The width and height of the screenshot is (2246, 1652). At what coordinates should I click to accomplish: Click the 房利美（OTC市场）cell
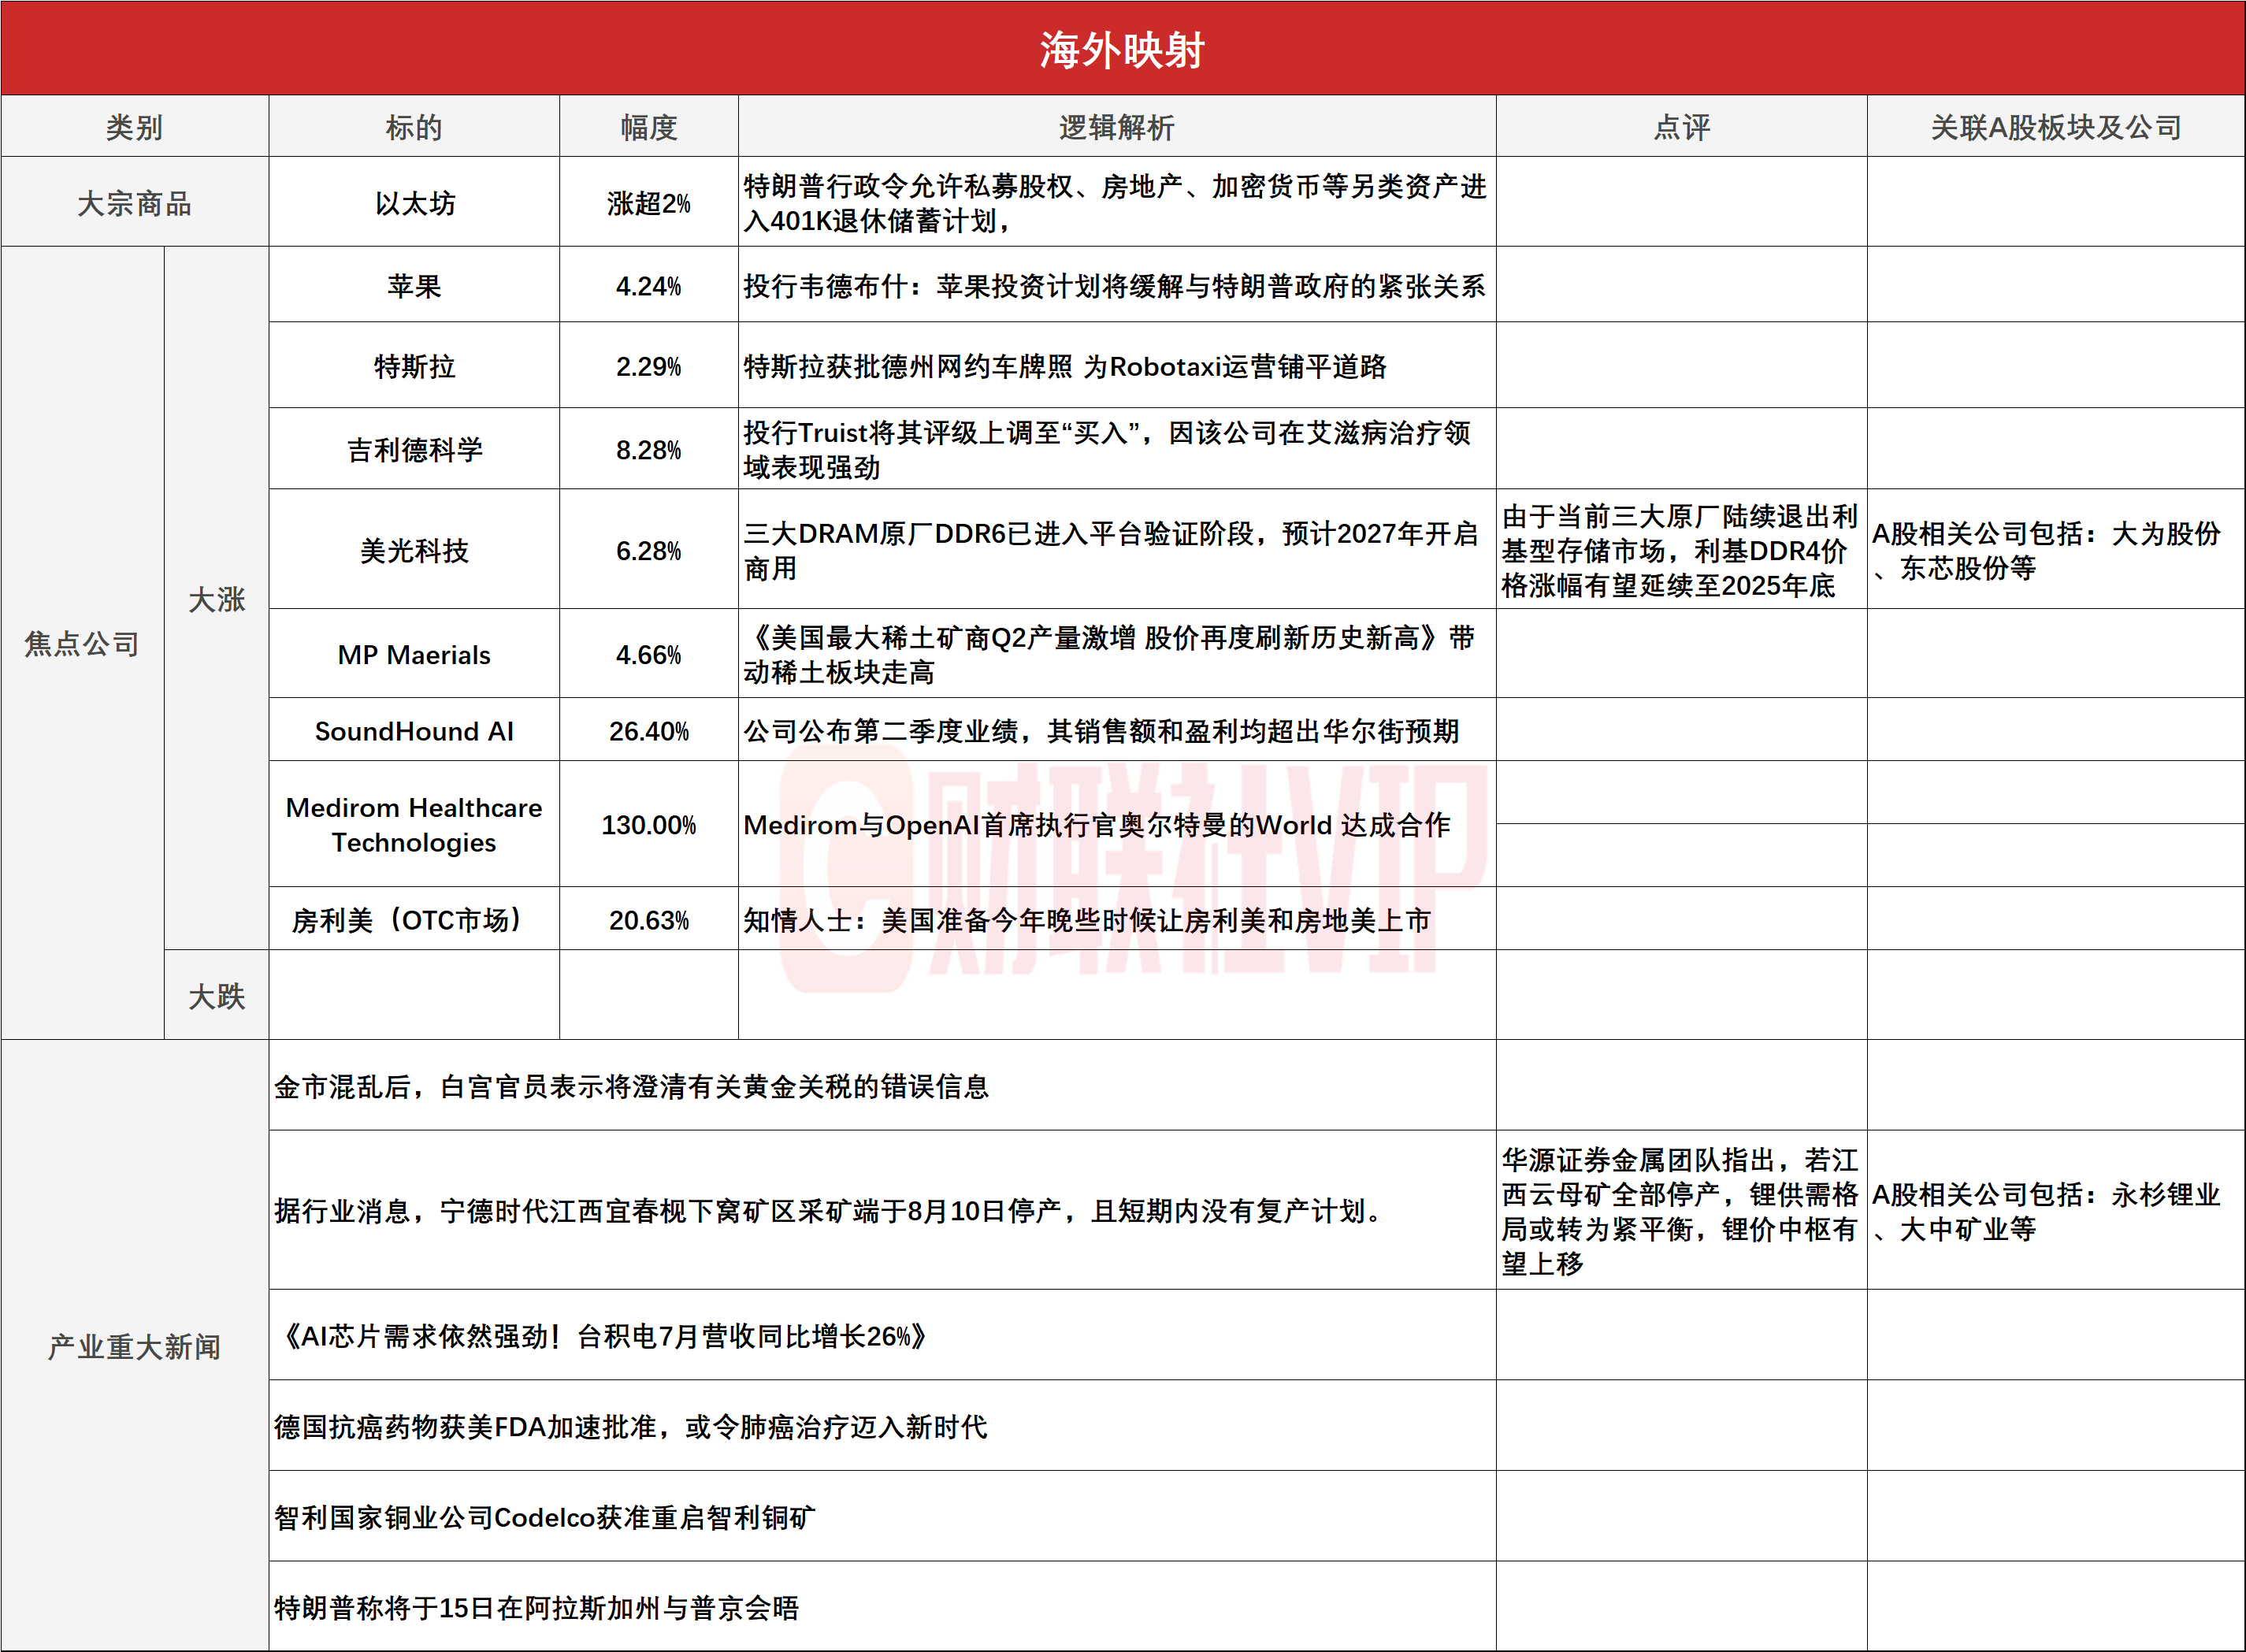pyautogui.click(x=414, y=919)
